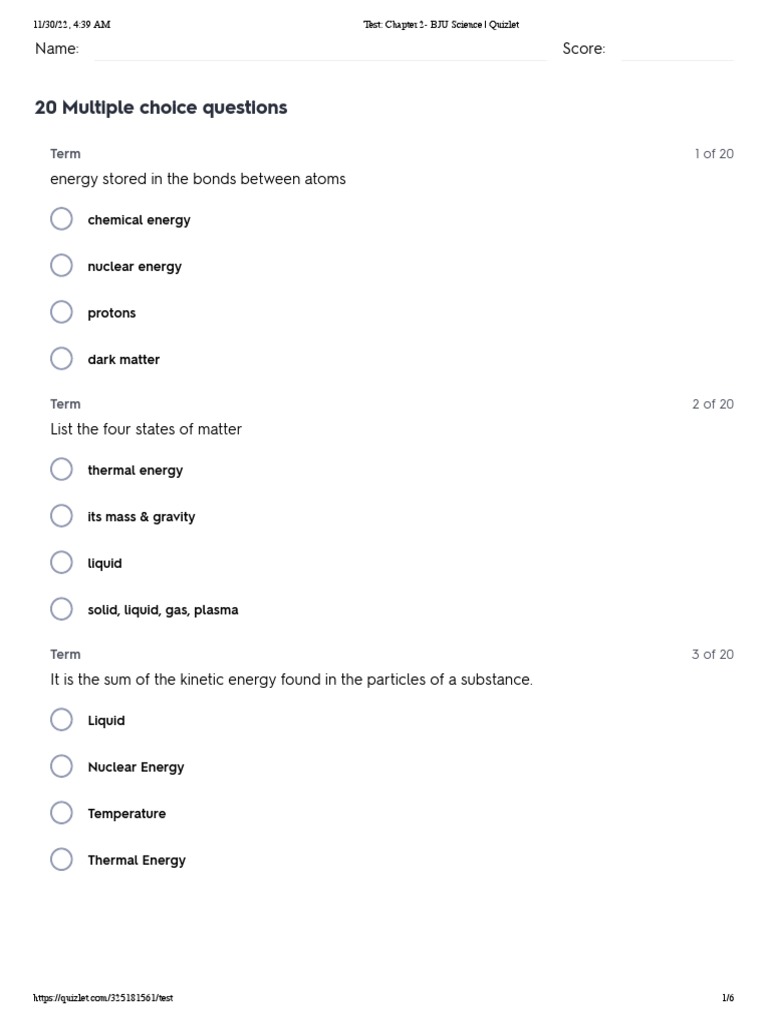Viewport: 768px width, 1024px height.
Task: Click the Score input line
Action: click(677, 50)
